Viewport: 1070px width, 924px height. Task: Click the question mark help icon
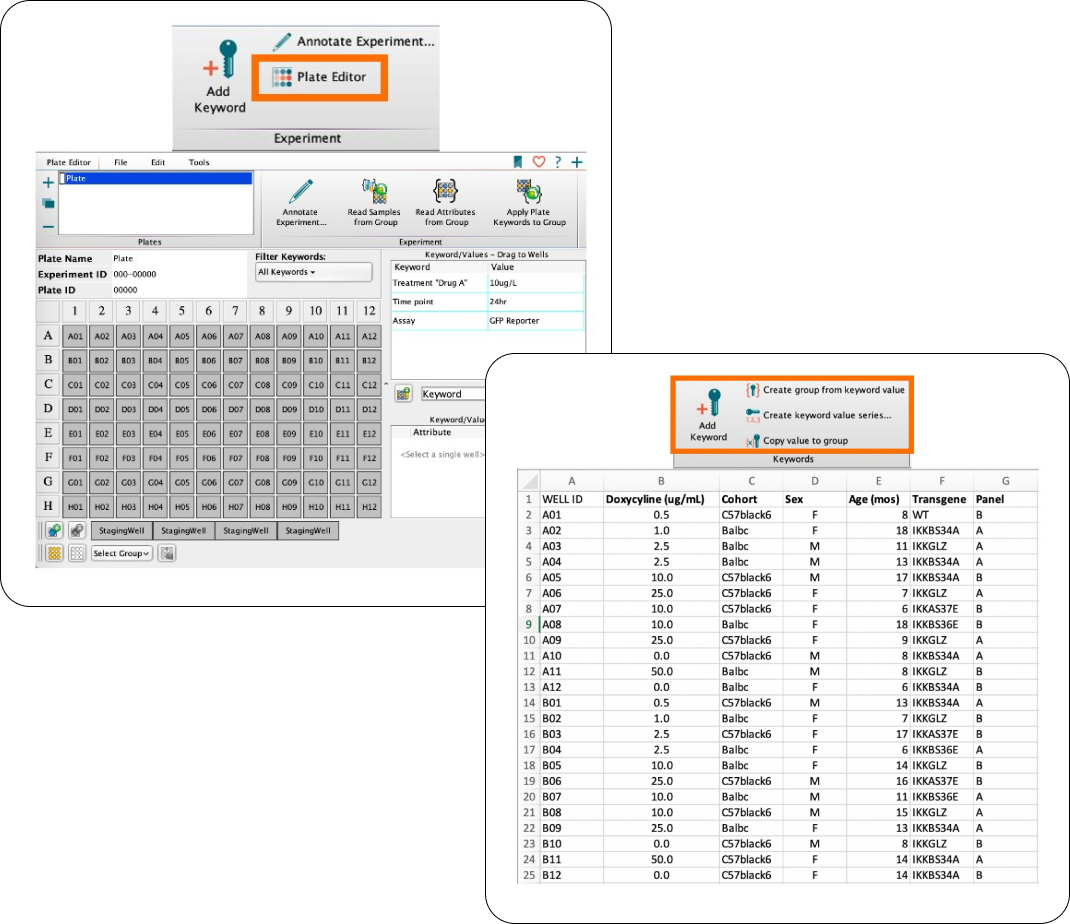pyautogui.click(x=558, y=162)
